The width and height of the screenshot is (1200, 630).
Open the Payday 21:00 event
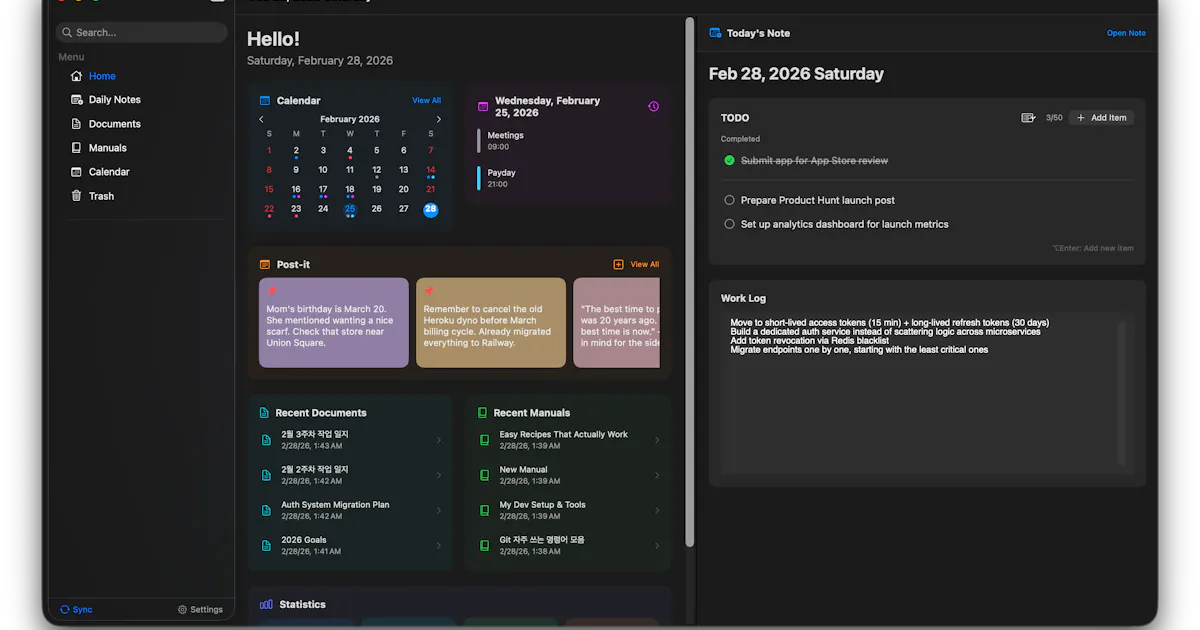coord(568,178)
